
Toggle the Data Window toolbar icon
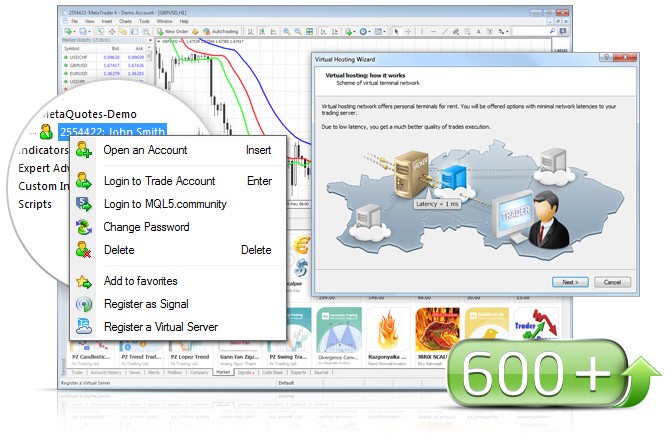tap(112, 32)
